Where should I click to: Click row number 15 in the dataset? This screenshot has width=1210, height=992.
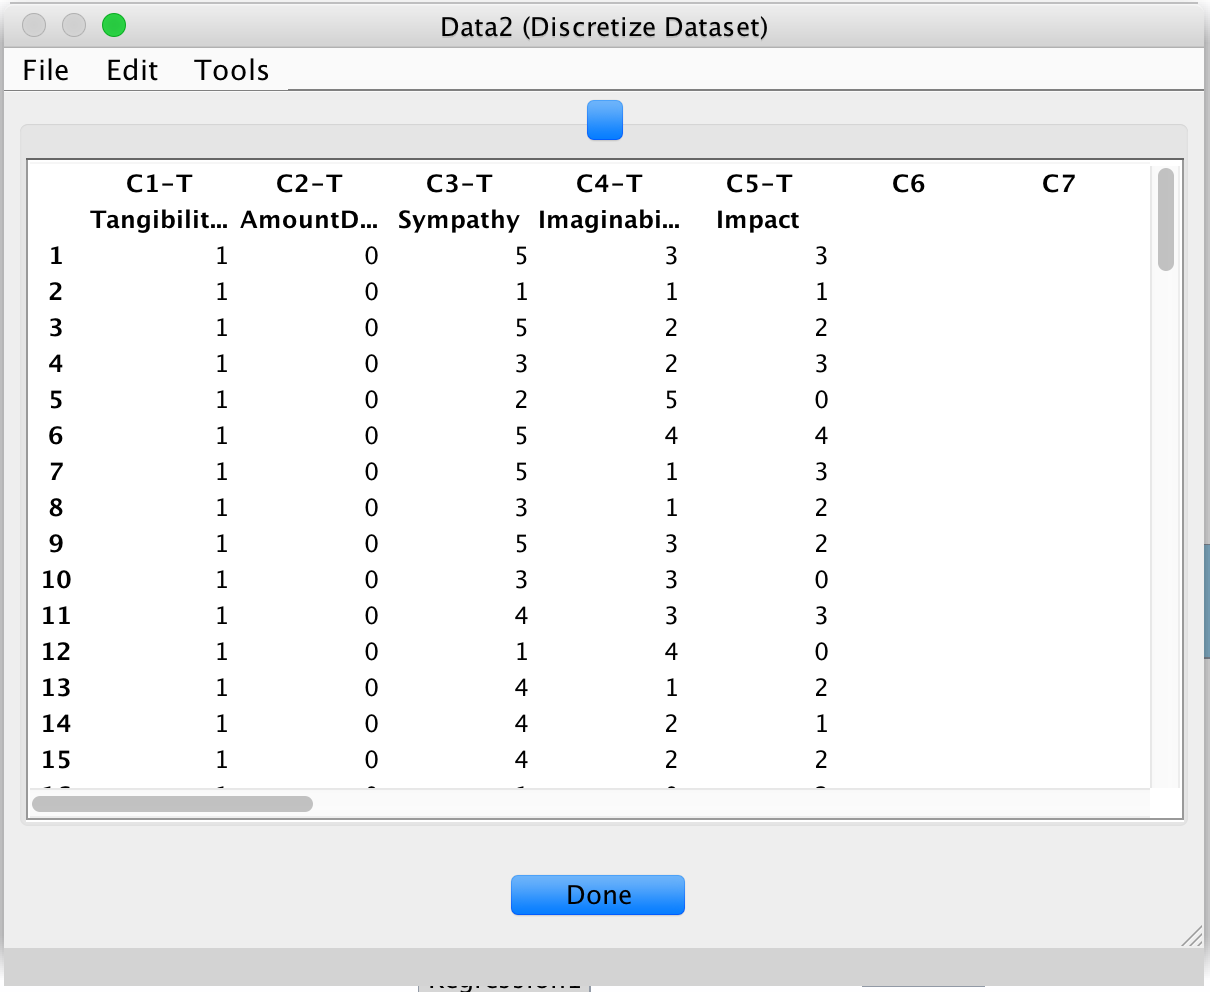tap(55, 760)
